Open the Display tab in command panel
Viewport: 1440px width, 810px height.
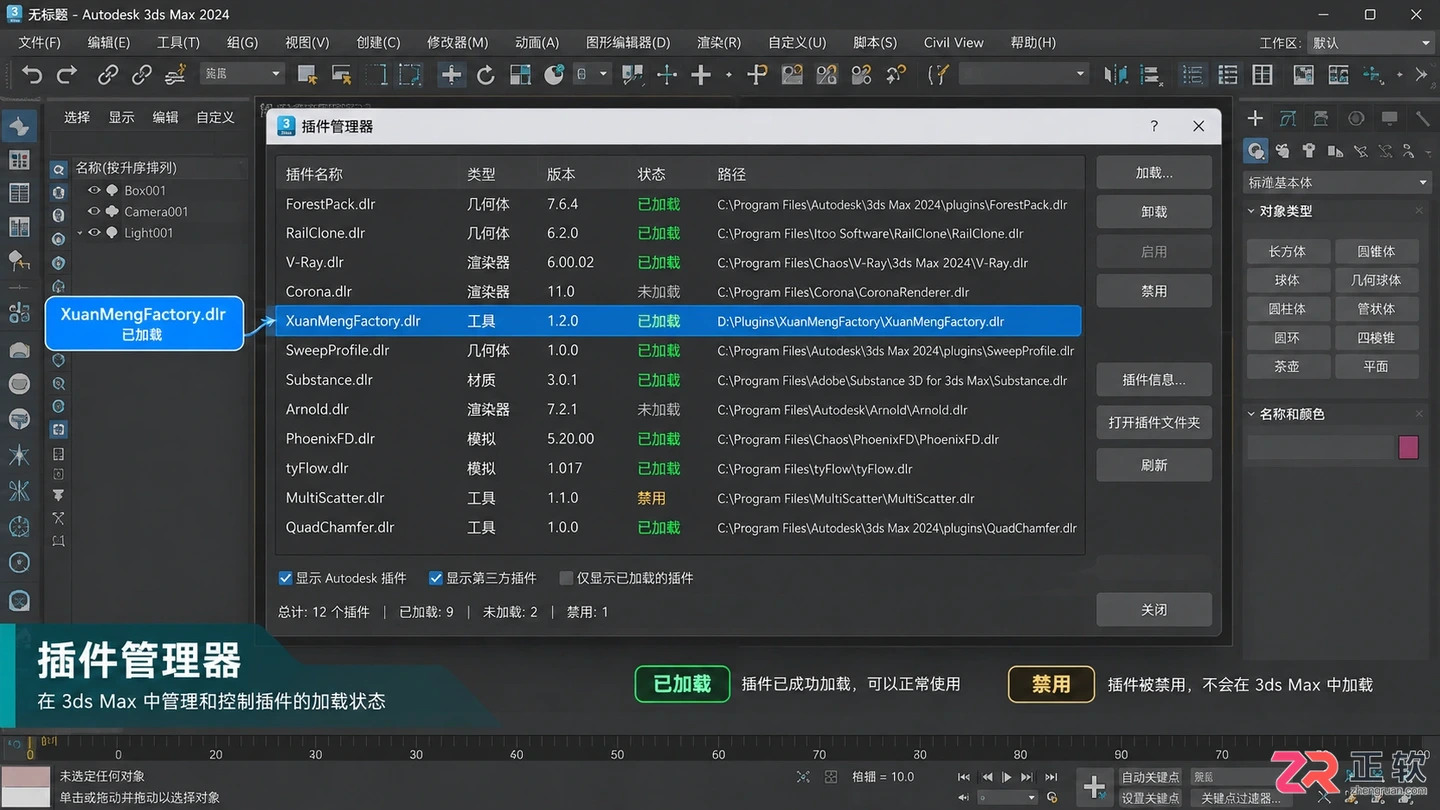pyautogui.click(x=1389, y=119)
